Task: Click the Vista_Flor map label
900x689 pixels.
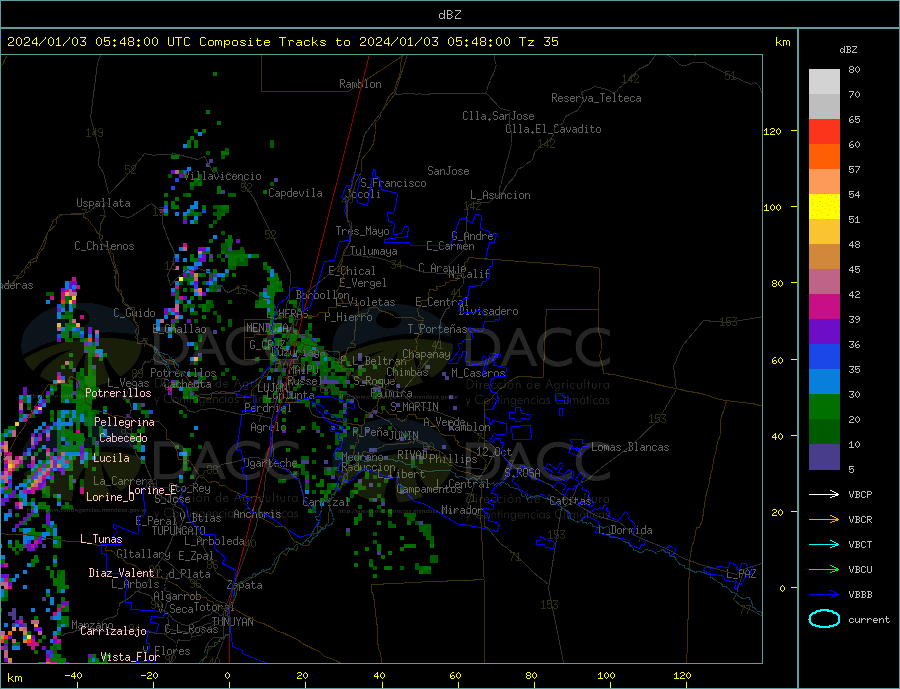Action: pos(130,657)
